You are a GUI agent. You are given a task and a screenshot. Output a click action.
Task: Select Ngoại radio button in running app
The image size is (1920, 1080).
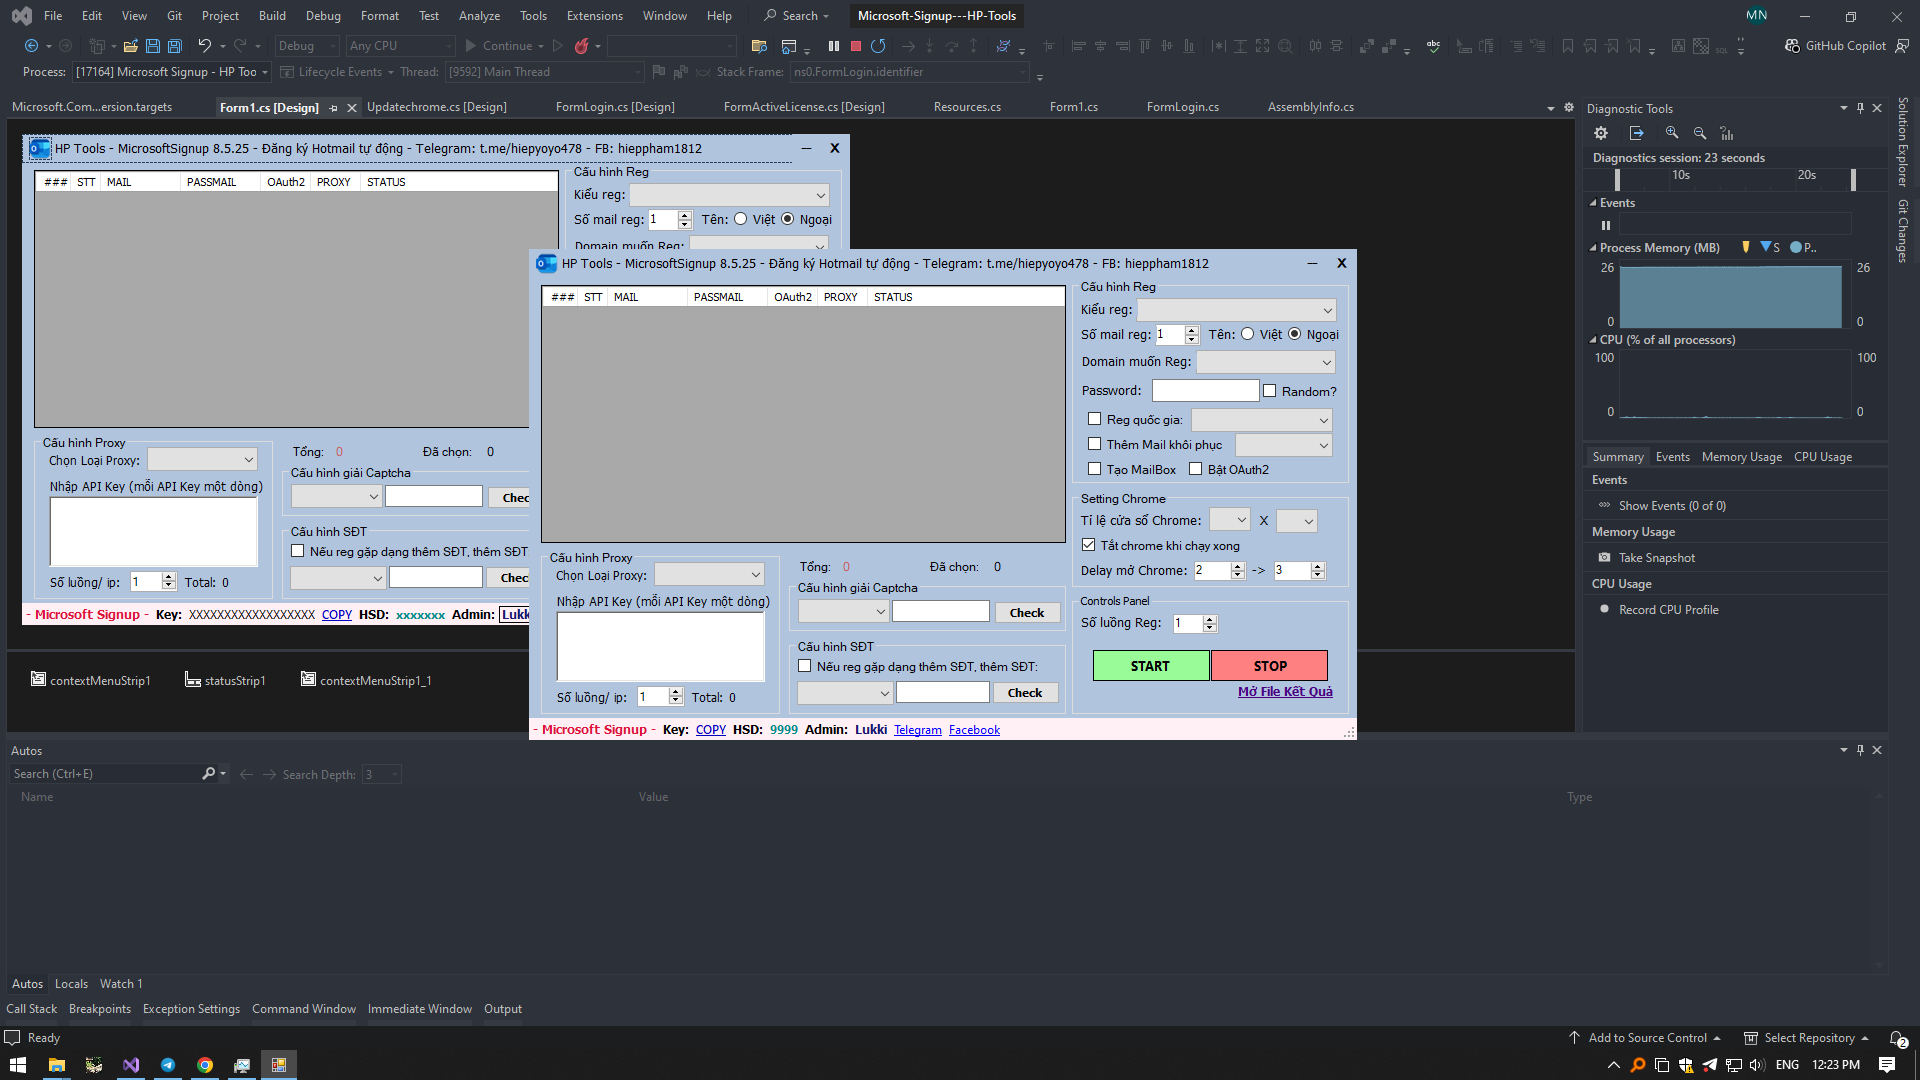pyautogui.click(x=1294, y=334)
